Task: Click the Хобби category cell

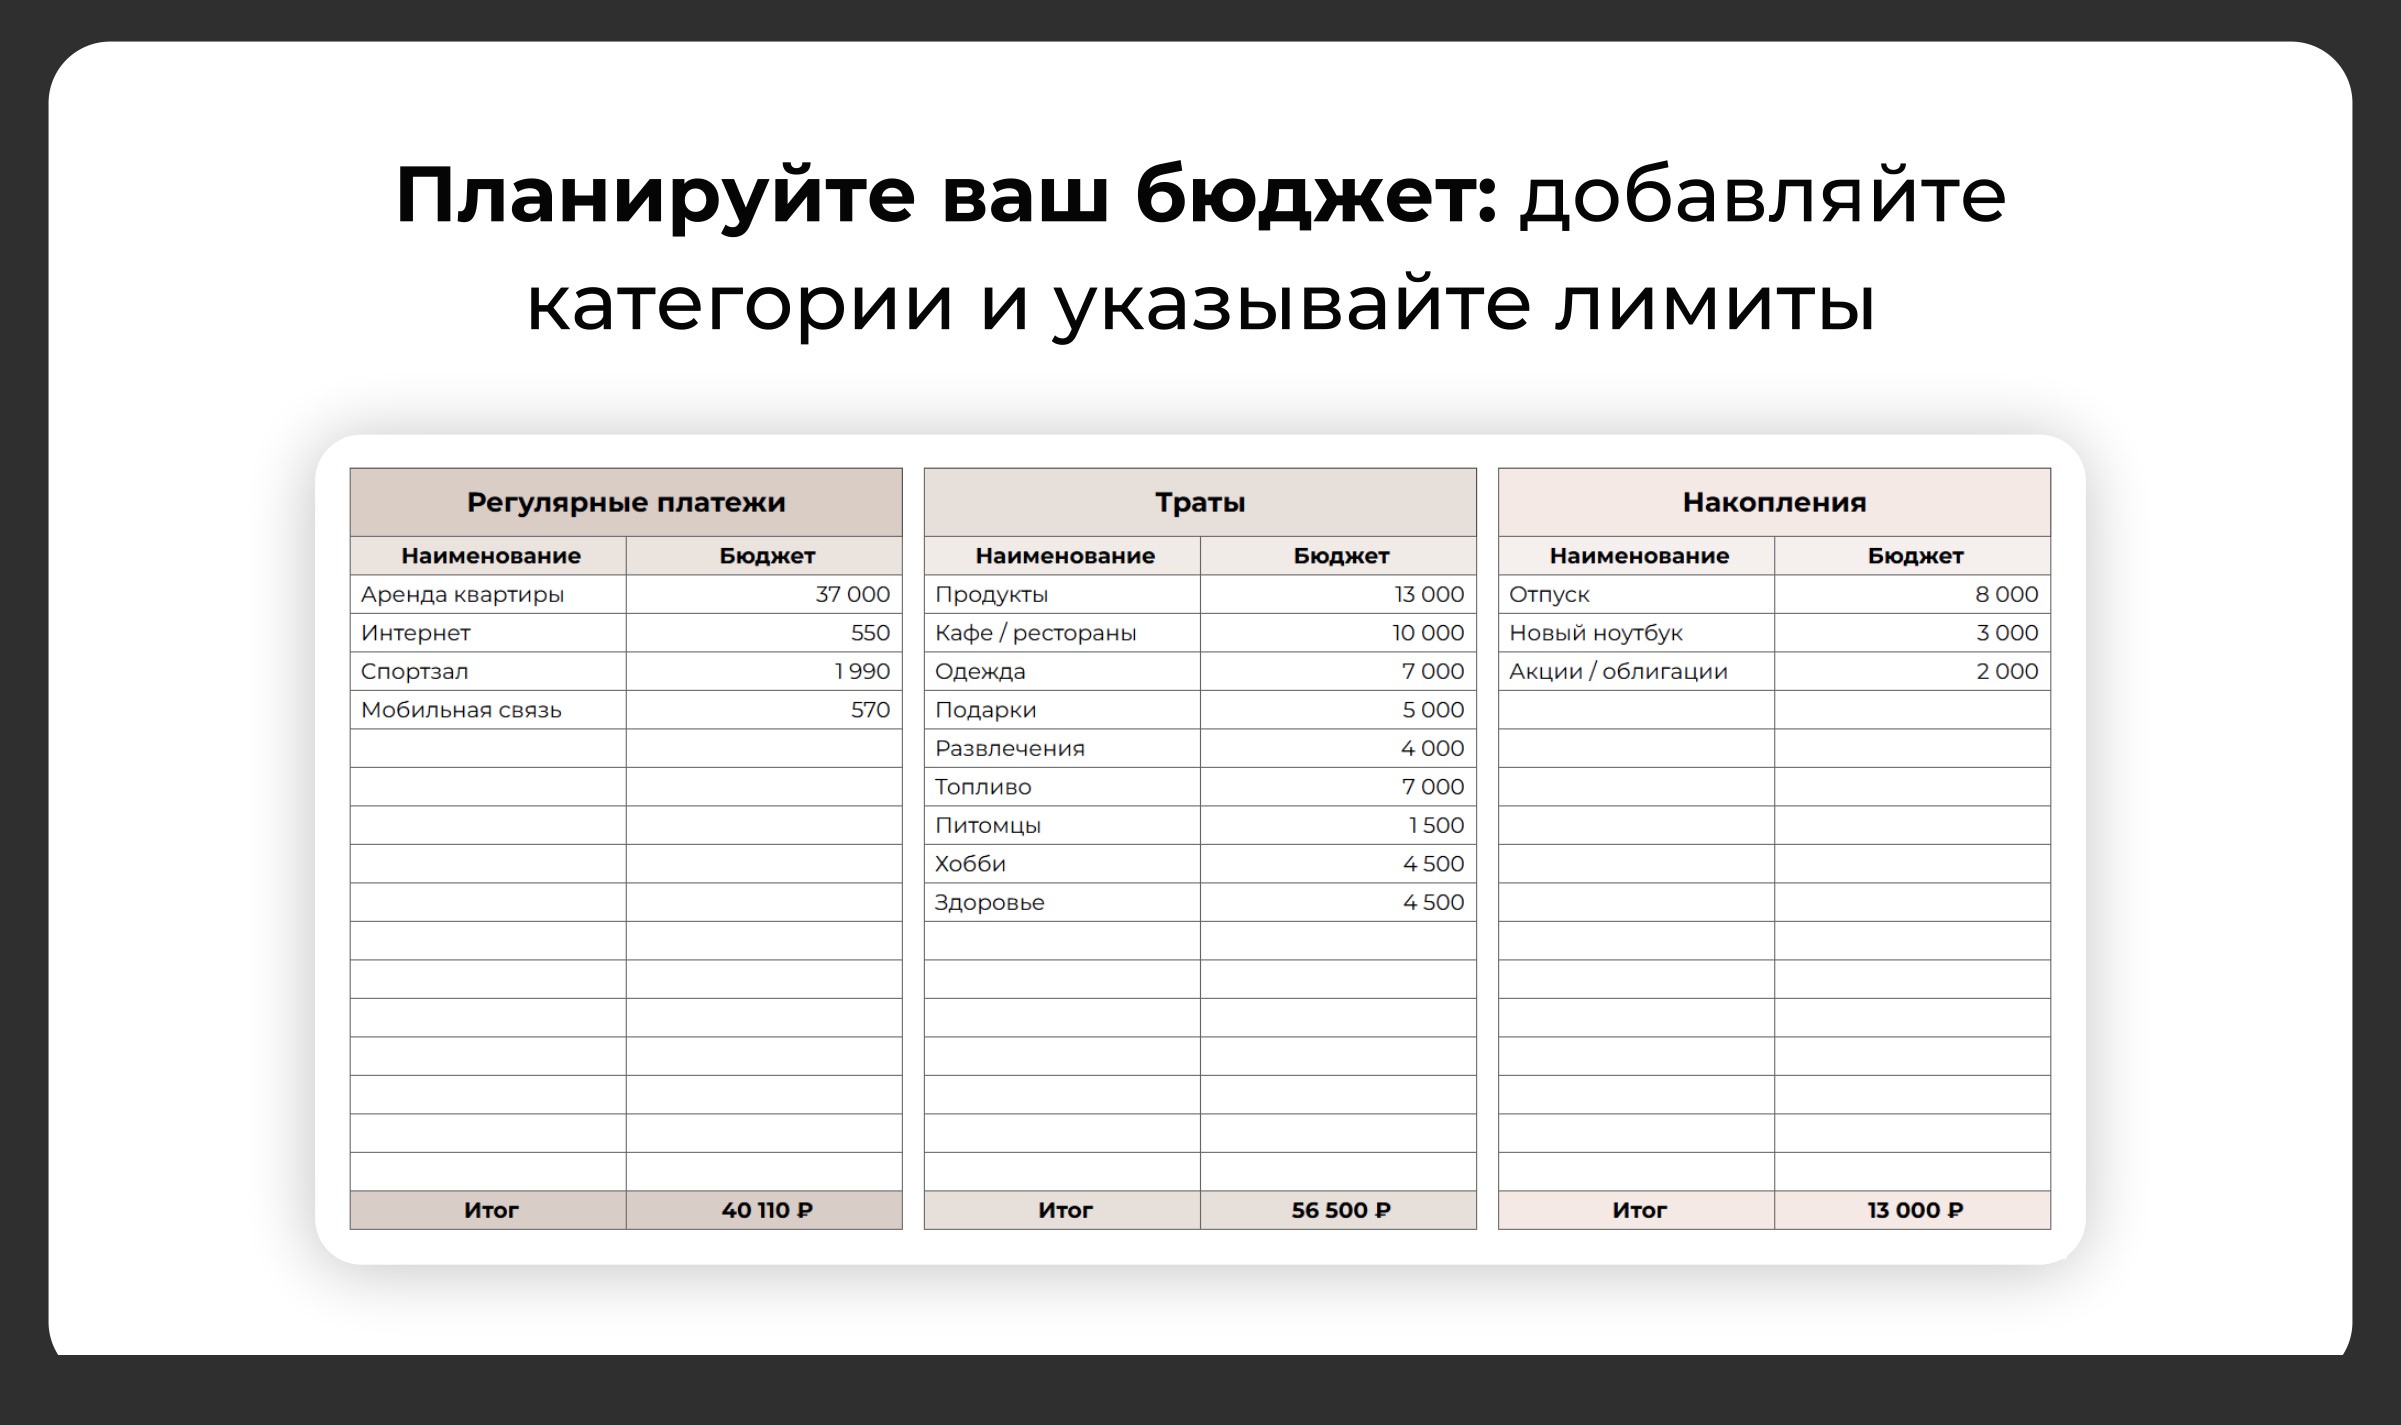Action: 1062,864
